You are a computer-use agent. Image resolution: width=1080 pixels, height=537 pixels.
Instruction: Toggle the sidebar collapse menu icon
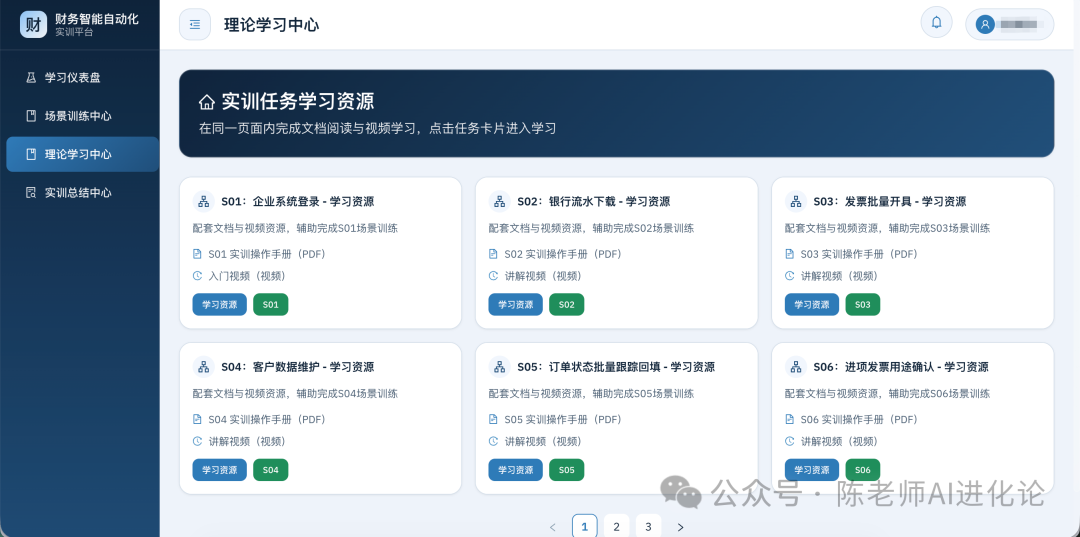pos(195,24)
